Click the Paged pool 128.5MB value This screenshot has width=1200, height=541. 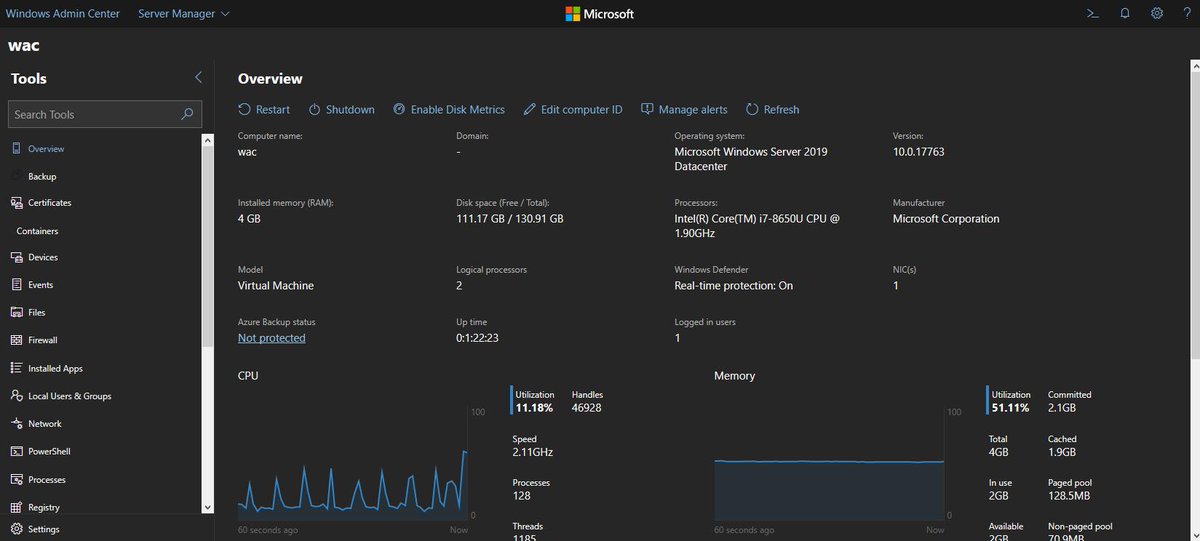point(1067,496)
